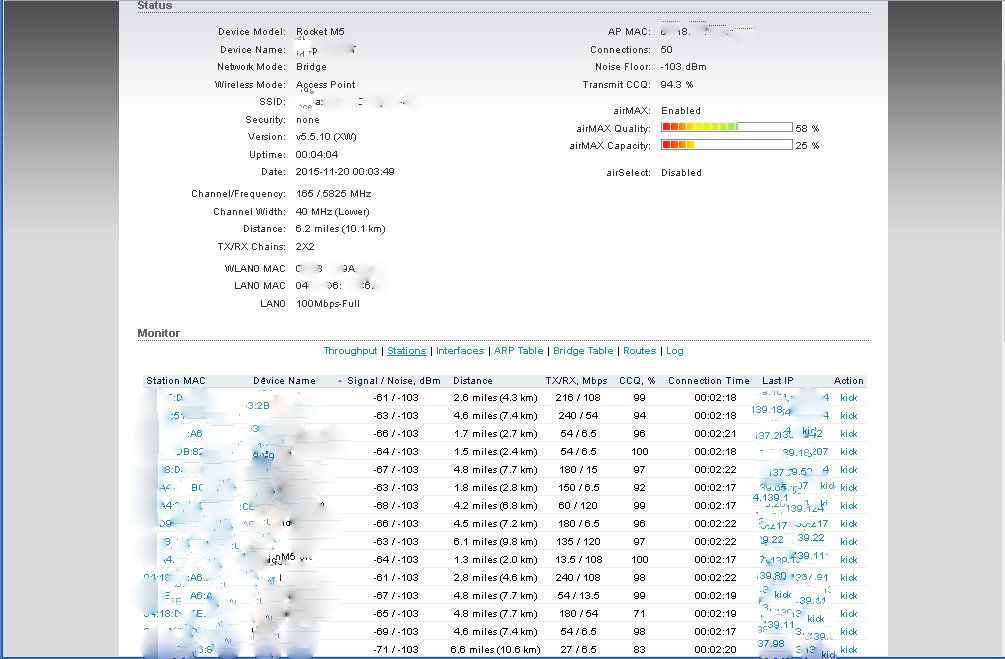Select the Stations monitor link
Image resolution: width=1005 pixels, height=659 pixels.
click(406, 351)
